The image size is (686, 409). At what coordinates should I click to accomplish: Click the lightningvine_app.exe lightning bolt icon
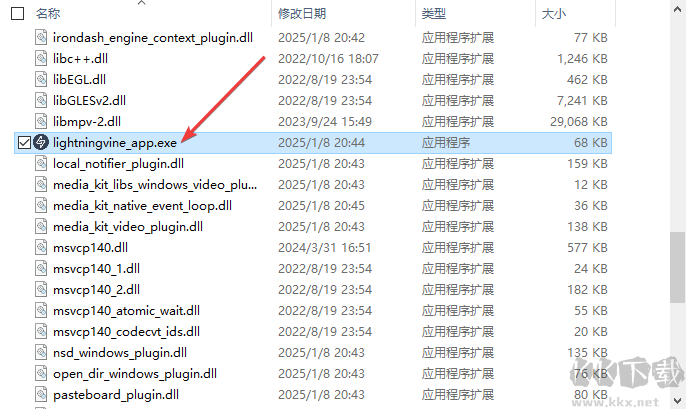[41, 142]
